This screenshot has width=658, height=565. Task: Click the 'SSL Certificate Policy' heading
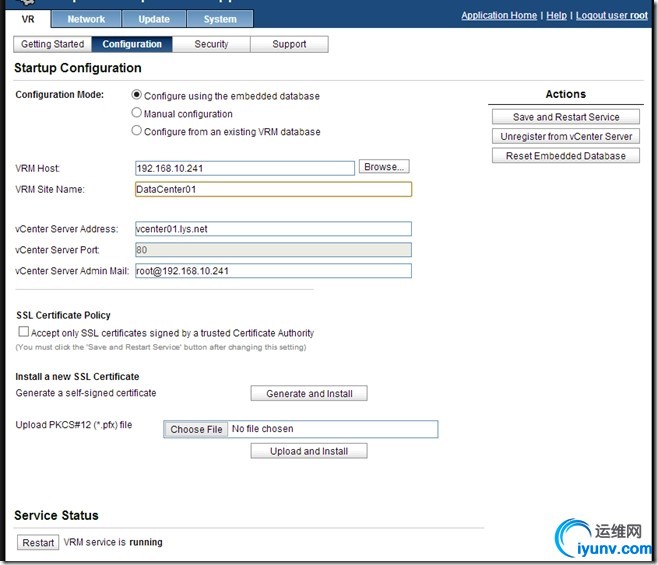coord(63,315)
